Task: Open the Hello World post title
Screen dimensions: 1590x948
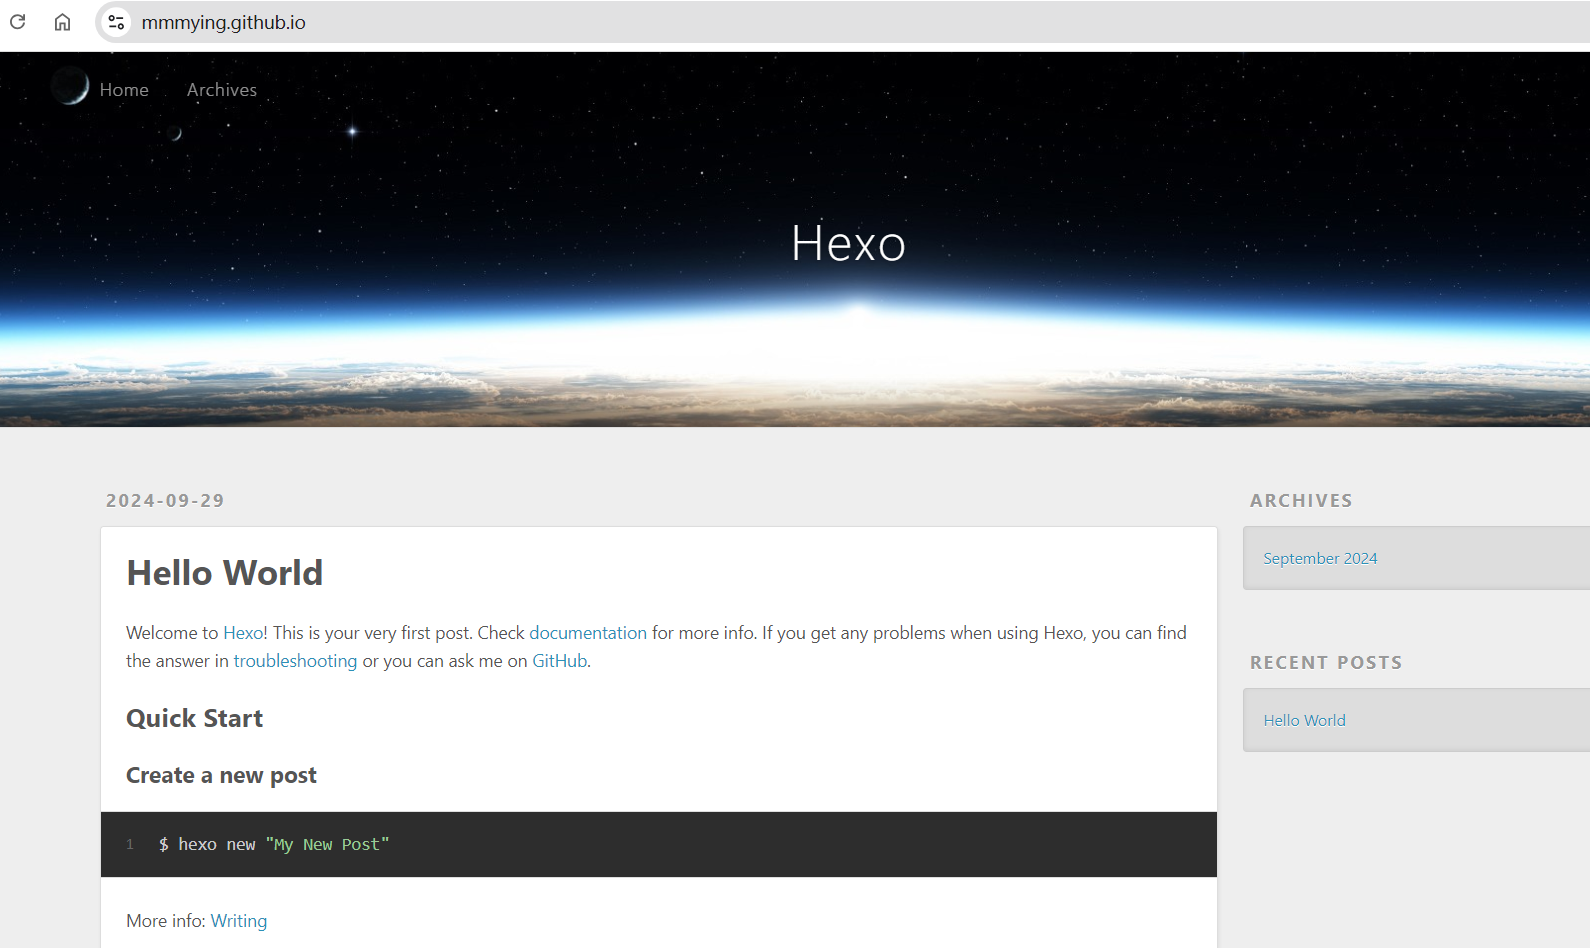Action: (x=225, y=573)
